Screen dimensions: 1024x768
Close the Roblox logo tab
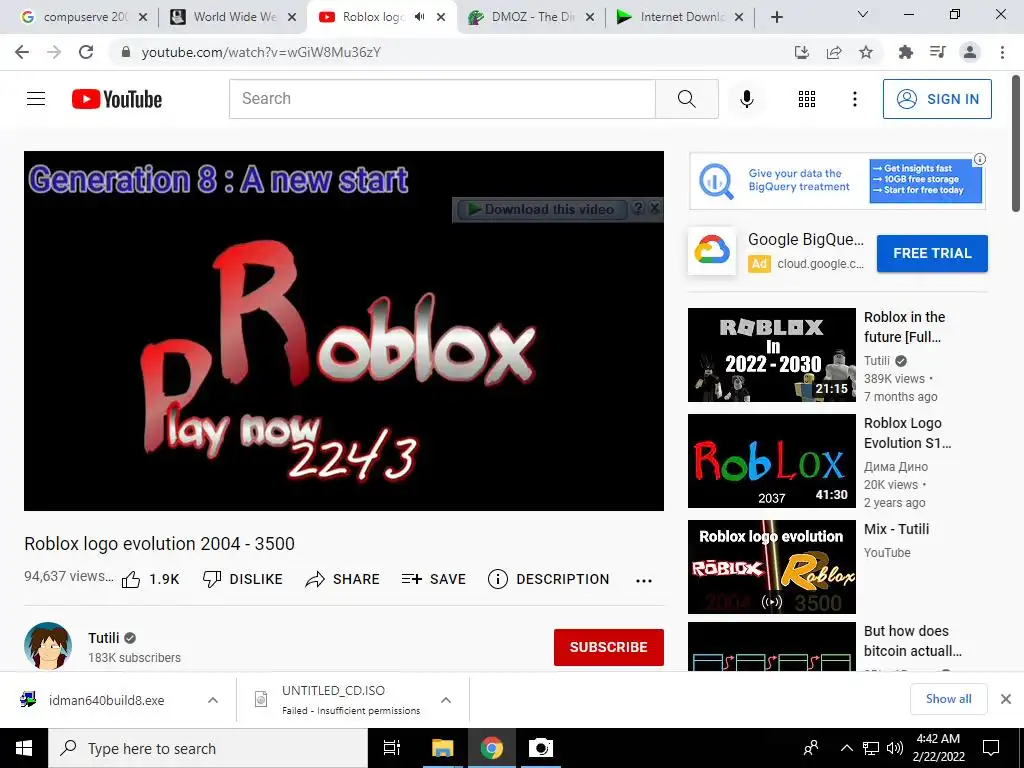point(441,17)
